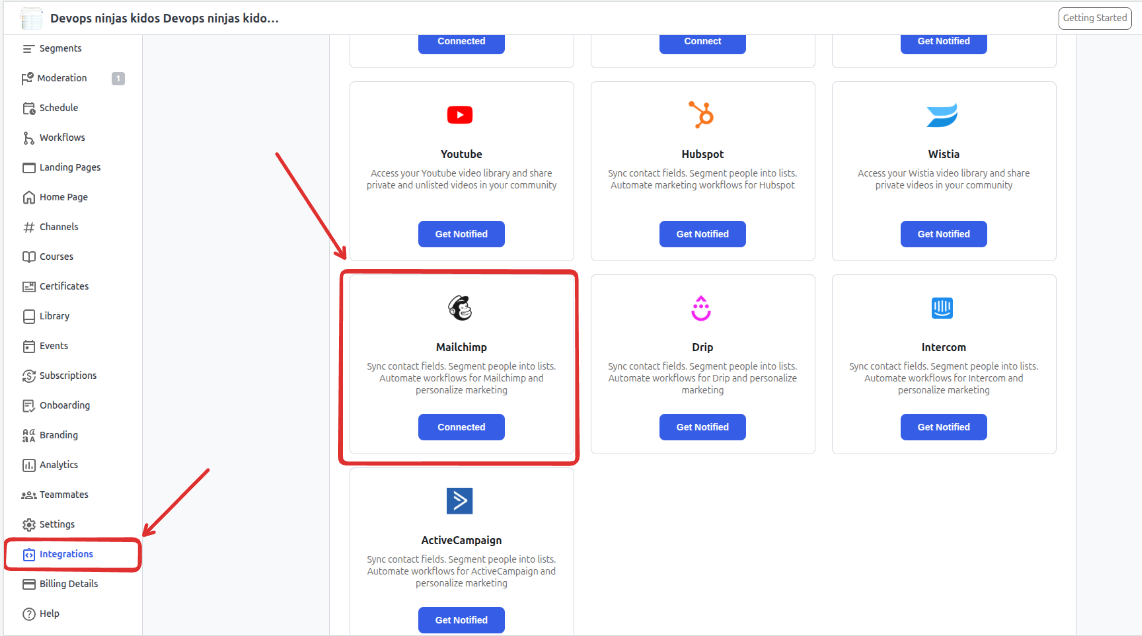Click the Youtube logo icon

pyautogui.click(x=460, y=115)
